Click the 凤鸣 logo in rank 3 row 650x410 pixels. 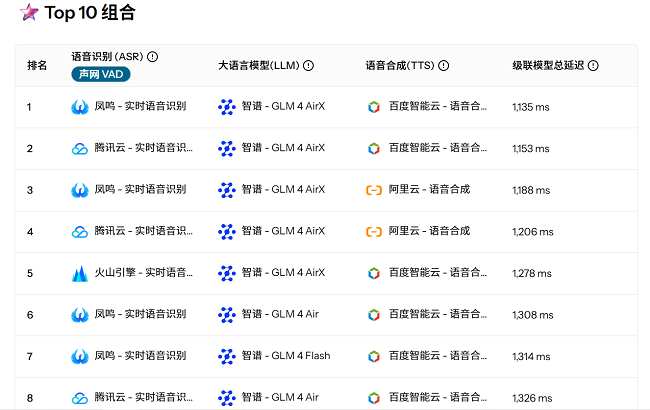(x=80, y=190)
